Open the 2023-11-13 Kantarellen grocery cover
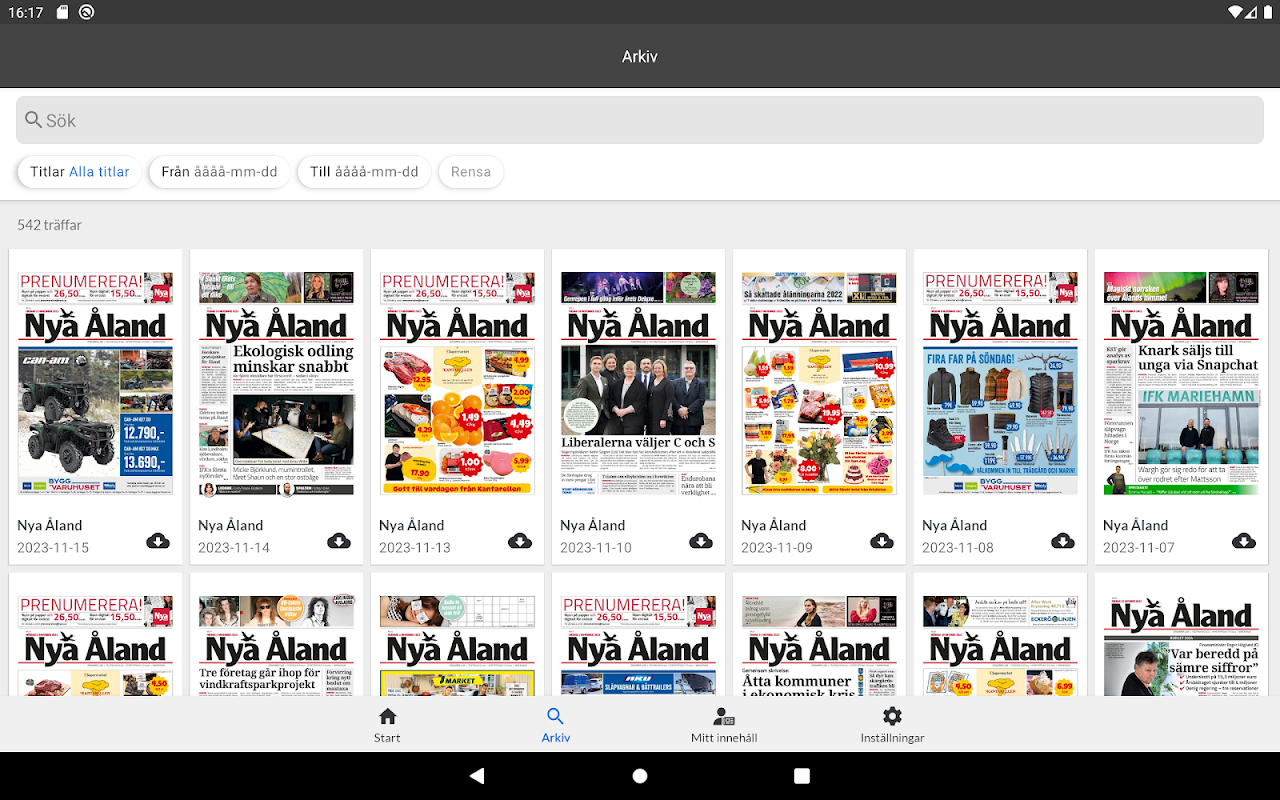This screenshot has width=1280, height=800. 458,383
